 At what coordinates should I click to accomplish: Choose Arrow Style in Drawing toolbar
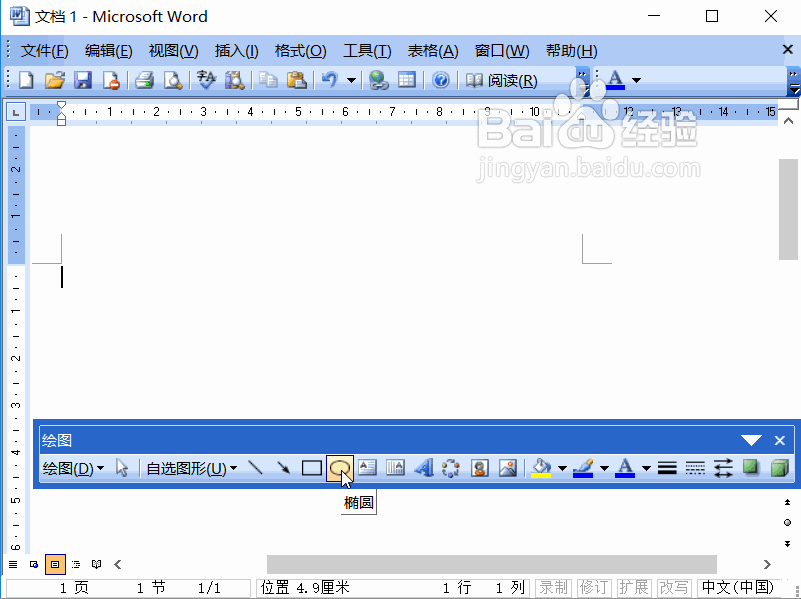[x=723, y=468]
